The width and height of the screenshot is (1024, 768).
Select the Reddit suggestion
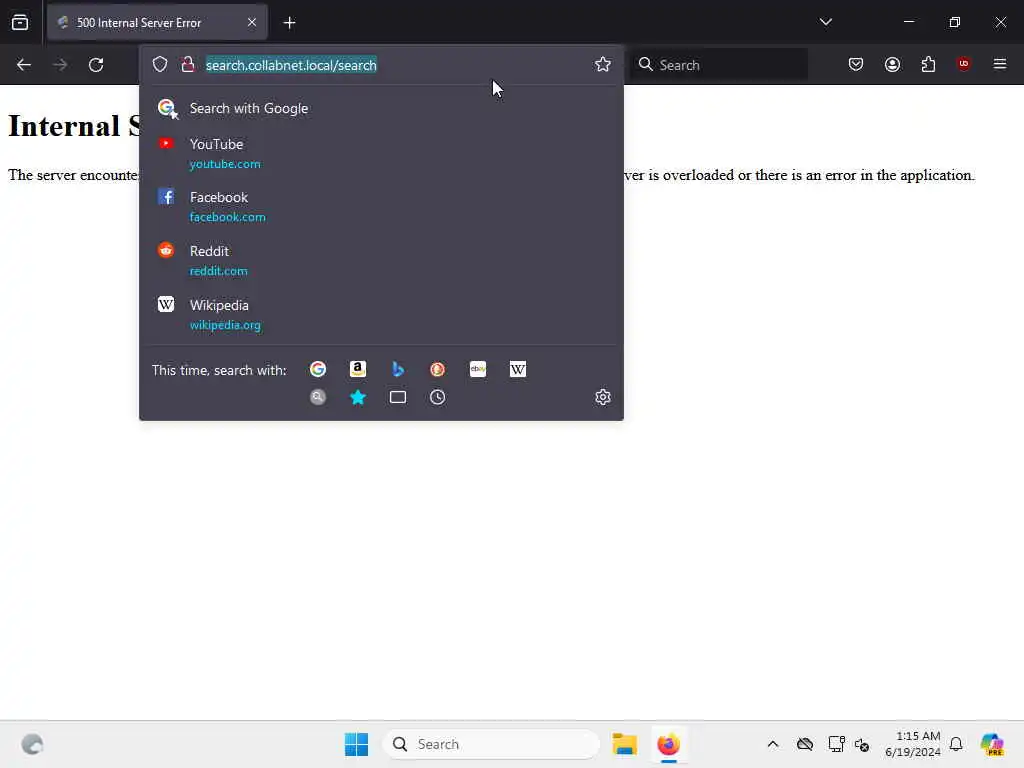click(x=381, y=261)
